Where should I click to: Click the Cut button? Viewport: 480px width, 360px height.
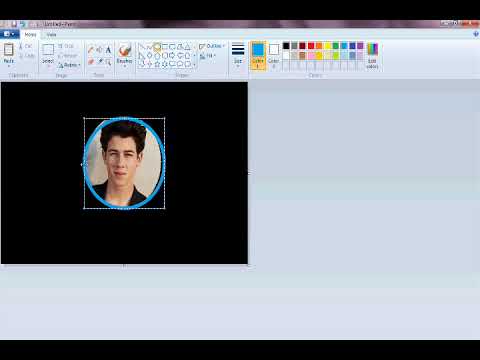point(26,46)
